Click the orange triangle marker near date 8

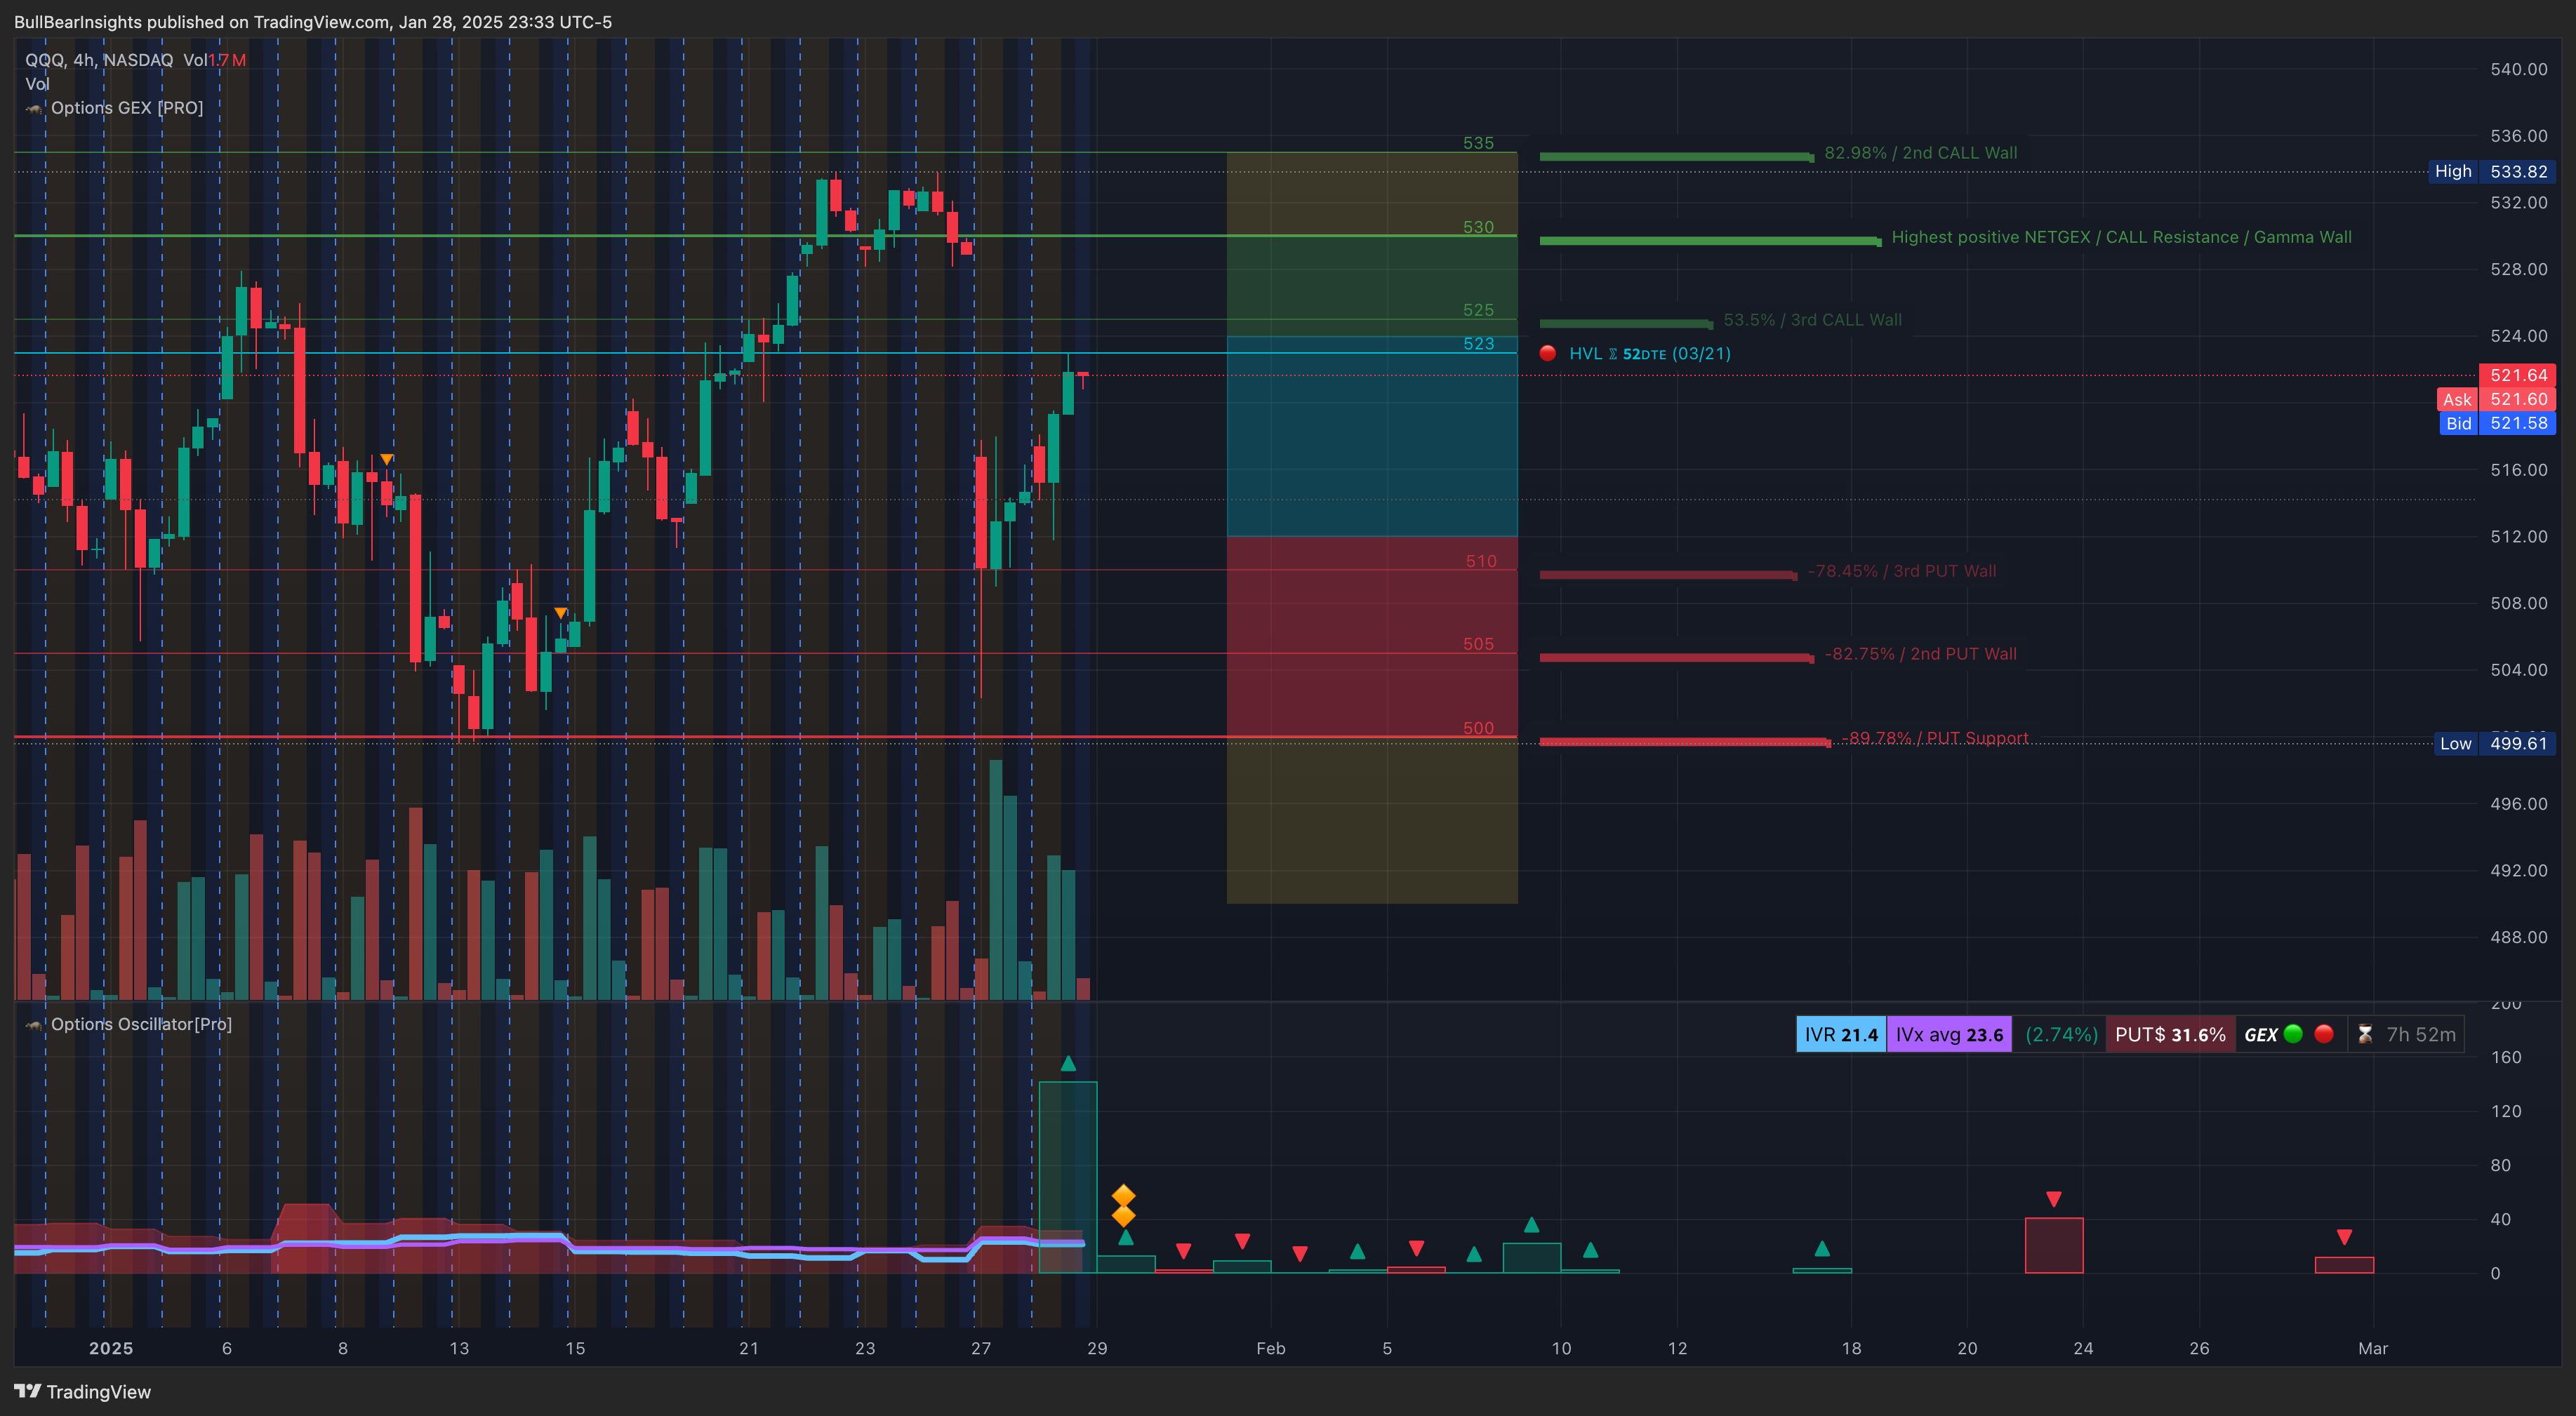[386, 459]
